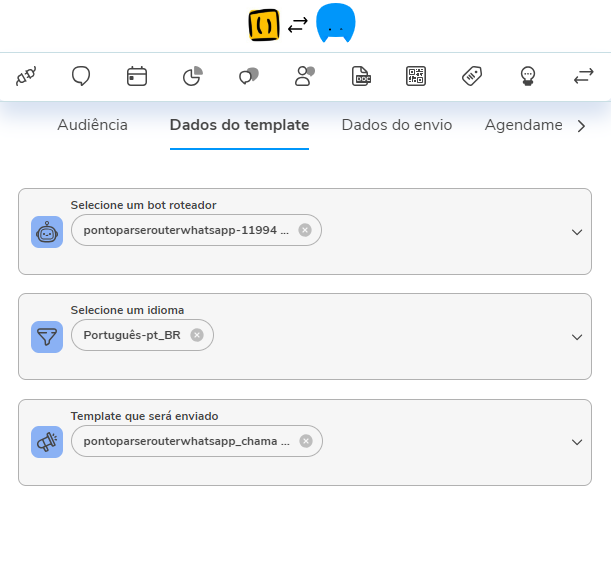The height and width of the screenshot is (566, 611).
Task: Remove the pontoparserouterwhatsapp-11994 bot chip
Action: [x=305, y=230]
